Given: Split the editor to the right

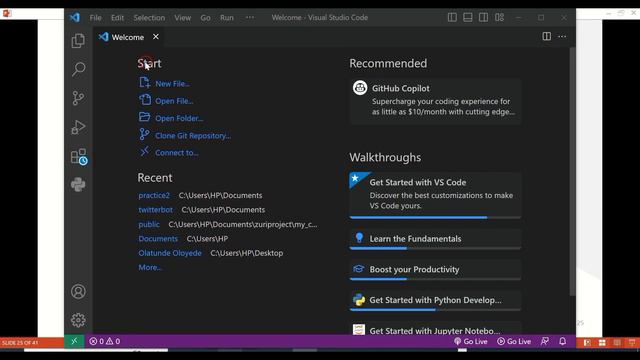Looking at the screenshot, I should 547,36.
